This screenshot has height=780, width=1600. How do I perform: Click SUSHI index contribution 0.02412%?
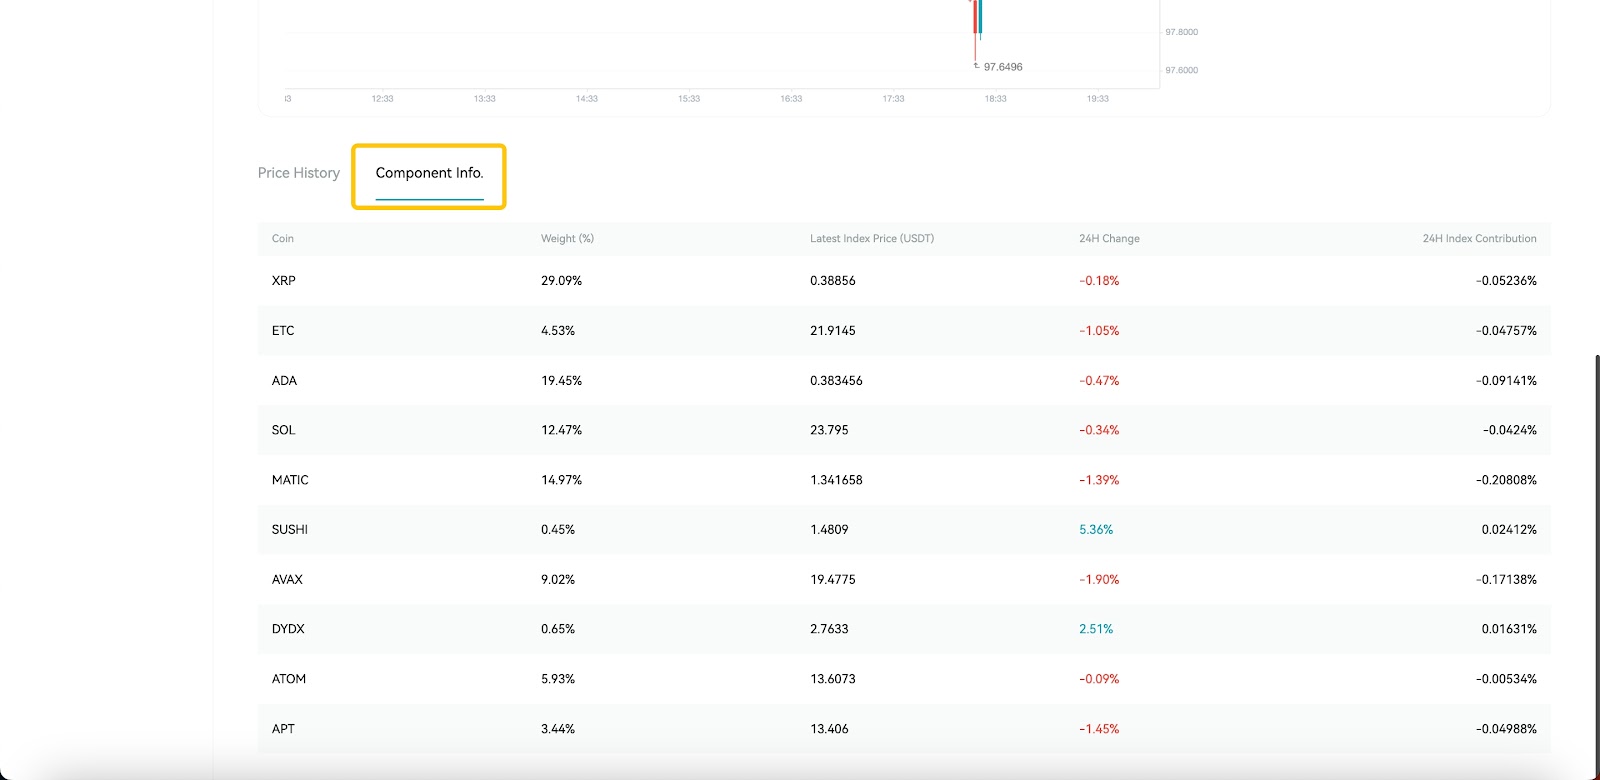(1509, 530)
